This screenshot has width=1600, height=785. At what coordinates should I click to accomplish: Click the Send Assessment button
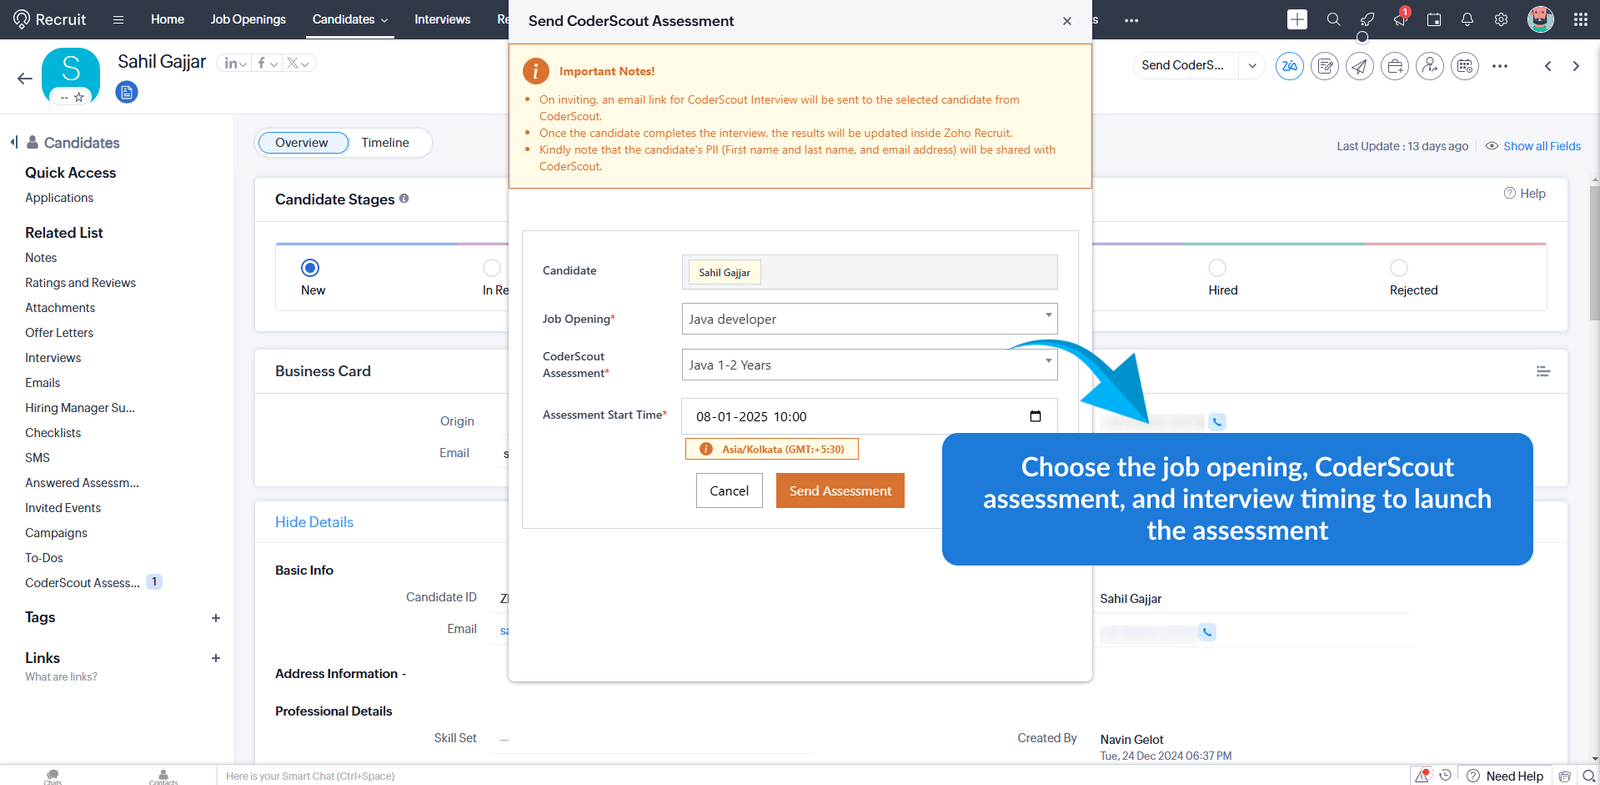(840, 491)
